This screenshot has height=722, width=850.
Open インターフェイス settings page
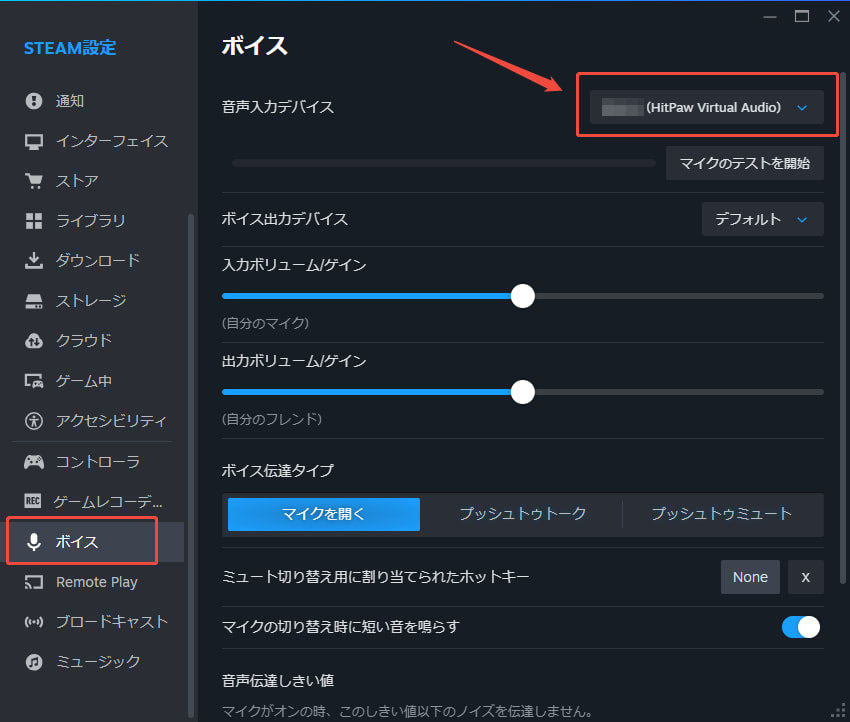(x=112, y=141)
